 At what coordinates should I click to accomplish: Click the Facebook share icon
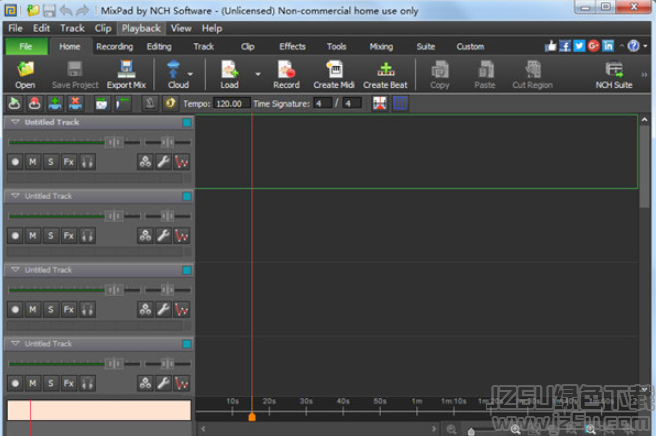pos(565,46)
